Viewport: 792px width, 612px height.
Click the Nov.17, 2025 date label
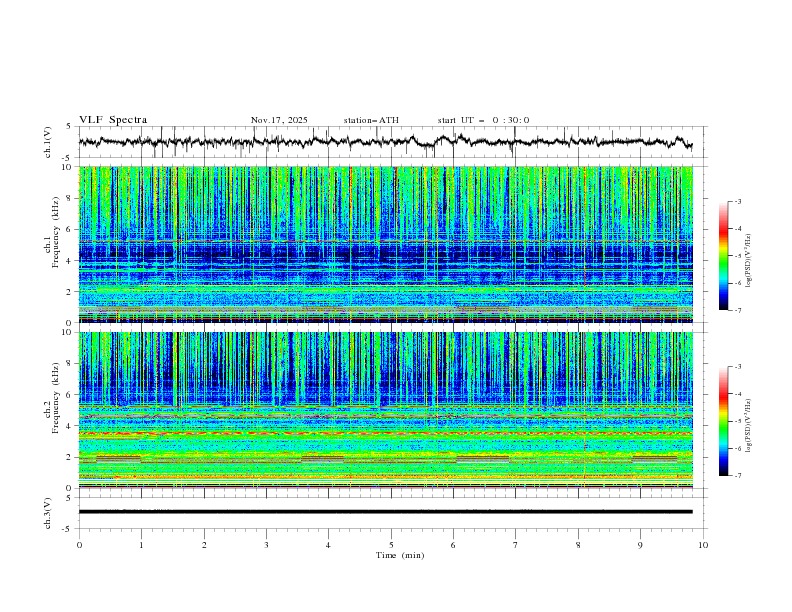pos(279,120)
